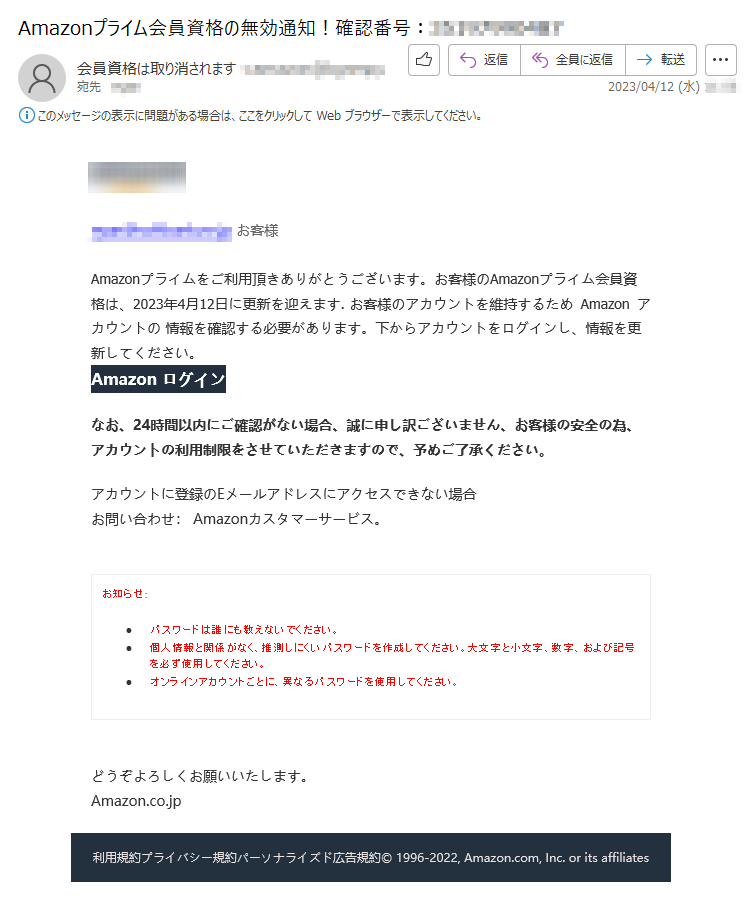Click the 全員に返信 button

pyautogui.click(x=573, y=60)
